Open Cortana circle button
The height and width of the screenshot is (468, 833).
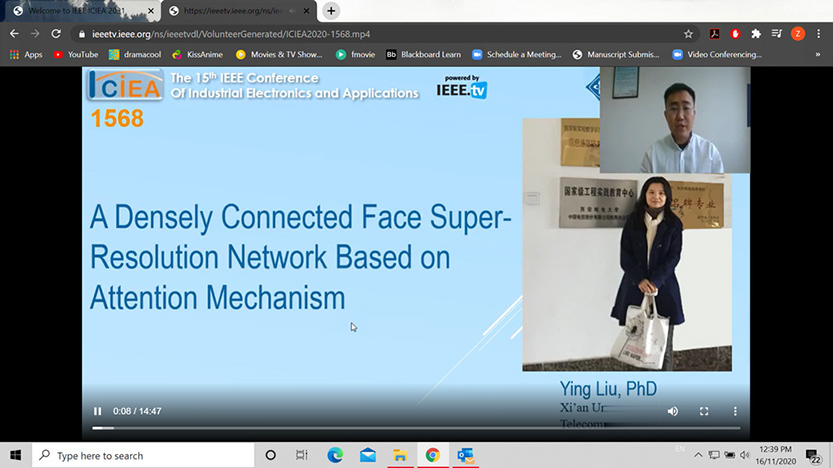[x=270, y=455]
